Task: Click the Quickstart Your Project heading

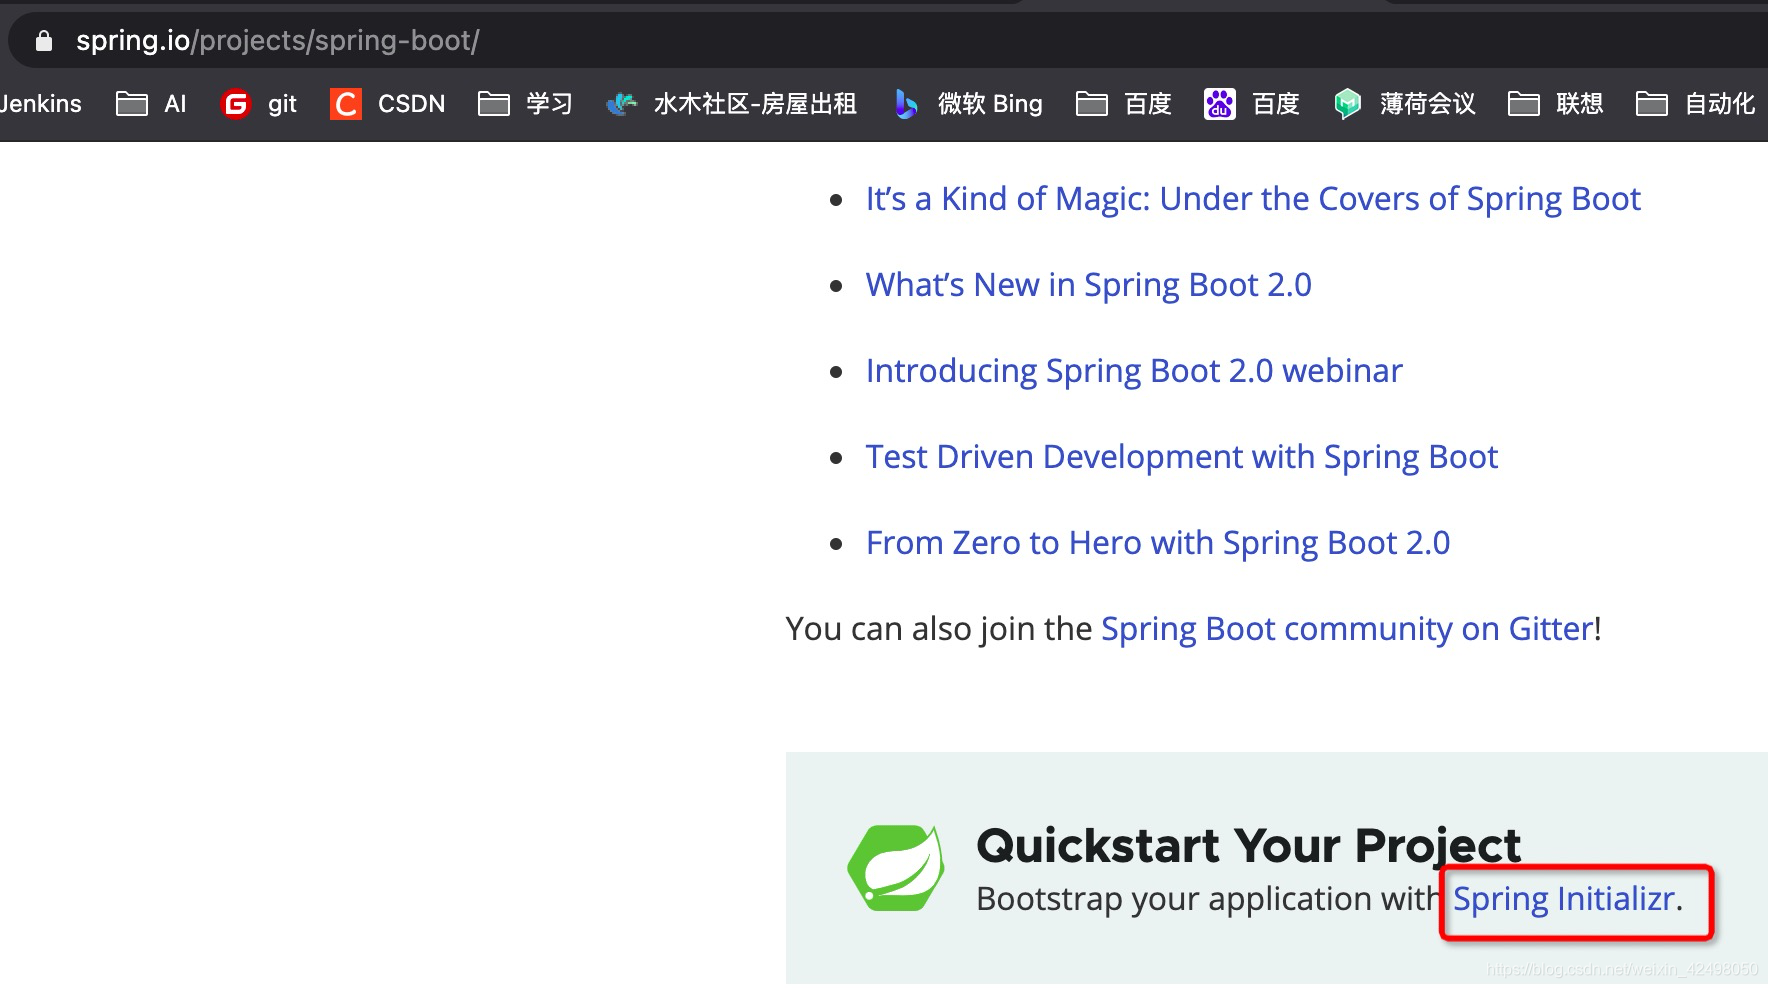Action: 1248,846
